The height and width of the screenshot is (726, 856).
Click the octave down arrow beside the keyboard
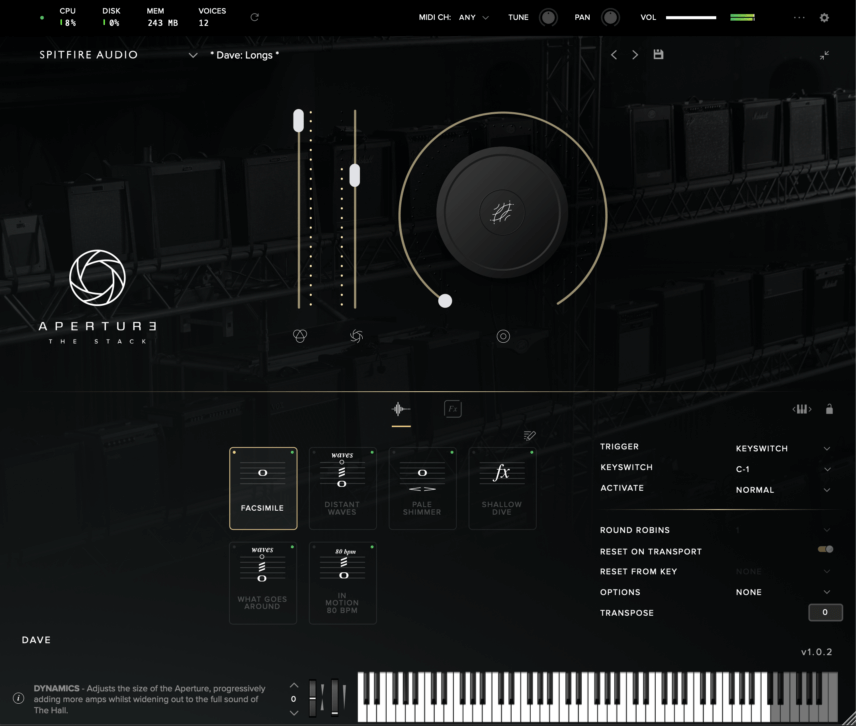294,712
